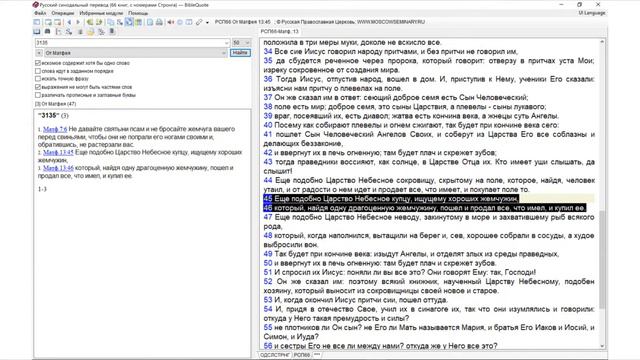
Task: Select the РСП66-Матф.:13 tab
Action: [x=280, y=31]
